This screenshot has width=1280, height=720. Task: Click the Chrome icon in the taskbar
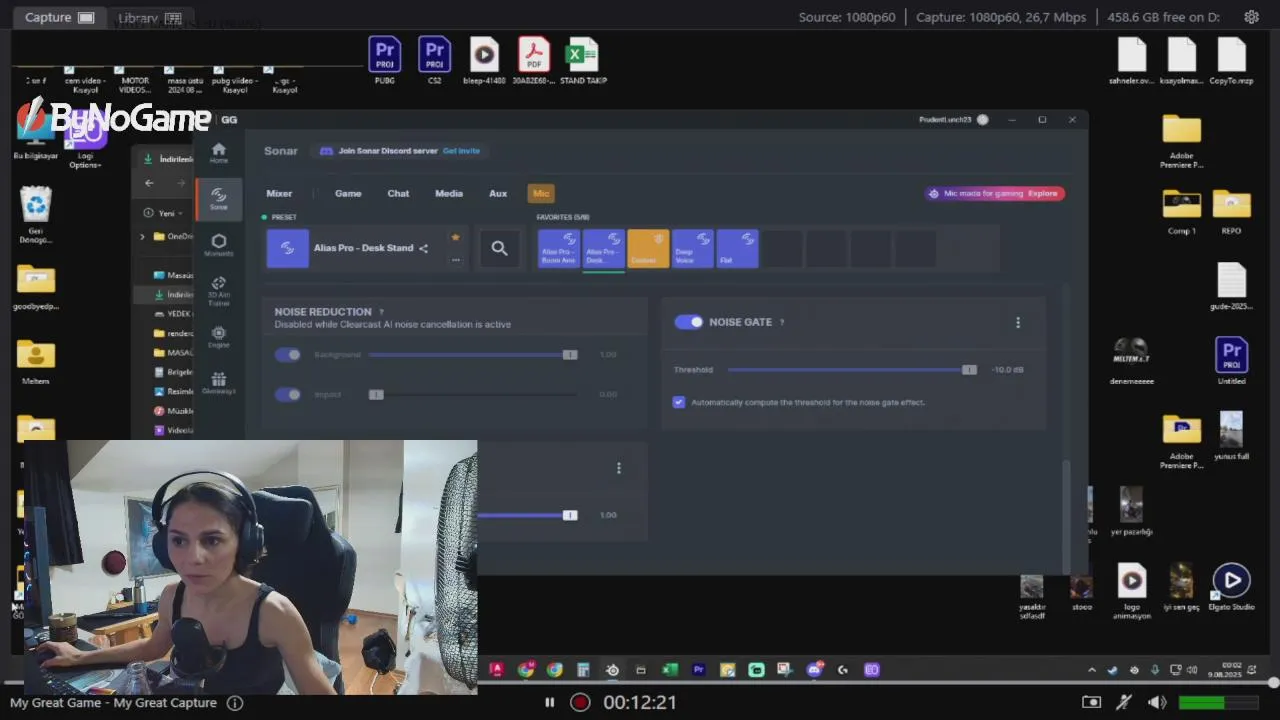(x=554, y=670)
